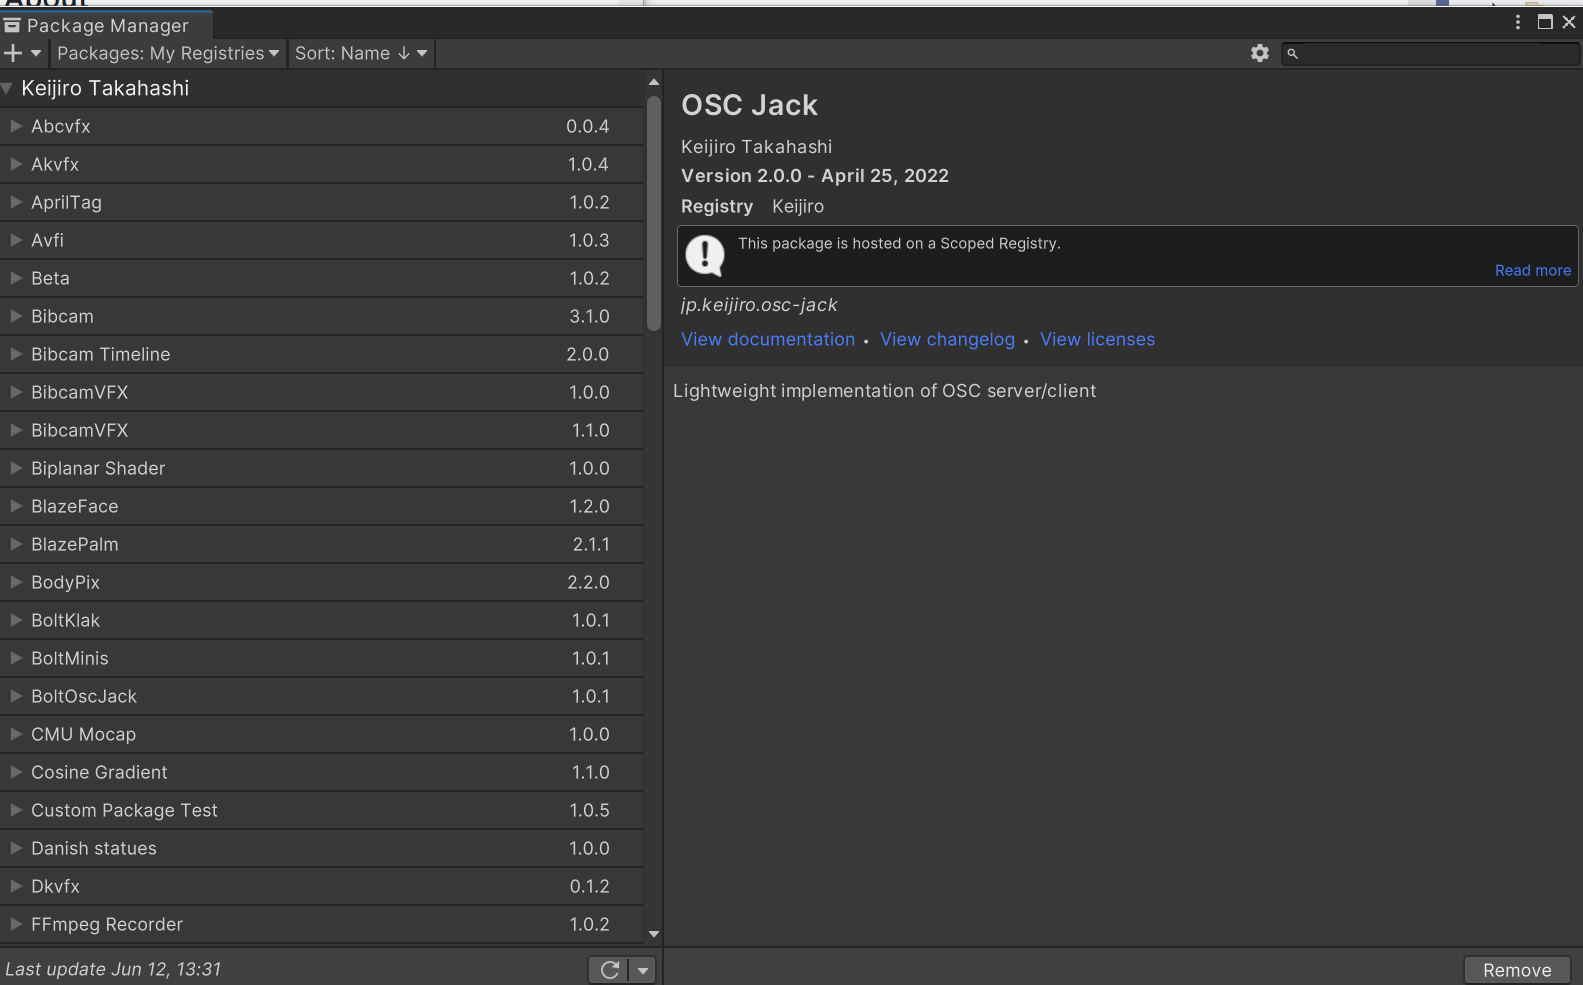Click the package list scrollbar thumb
Screen dimensions: 1583x985
[x=654, y=212]
